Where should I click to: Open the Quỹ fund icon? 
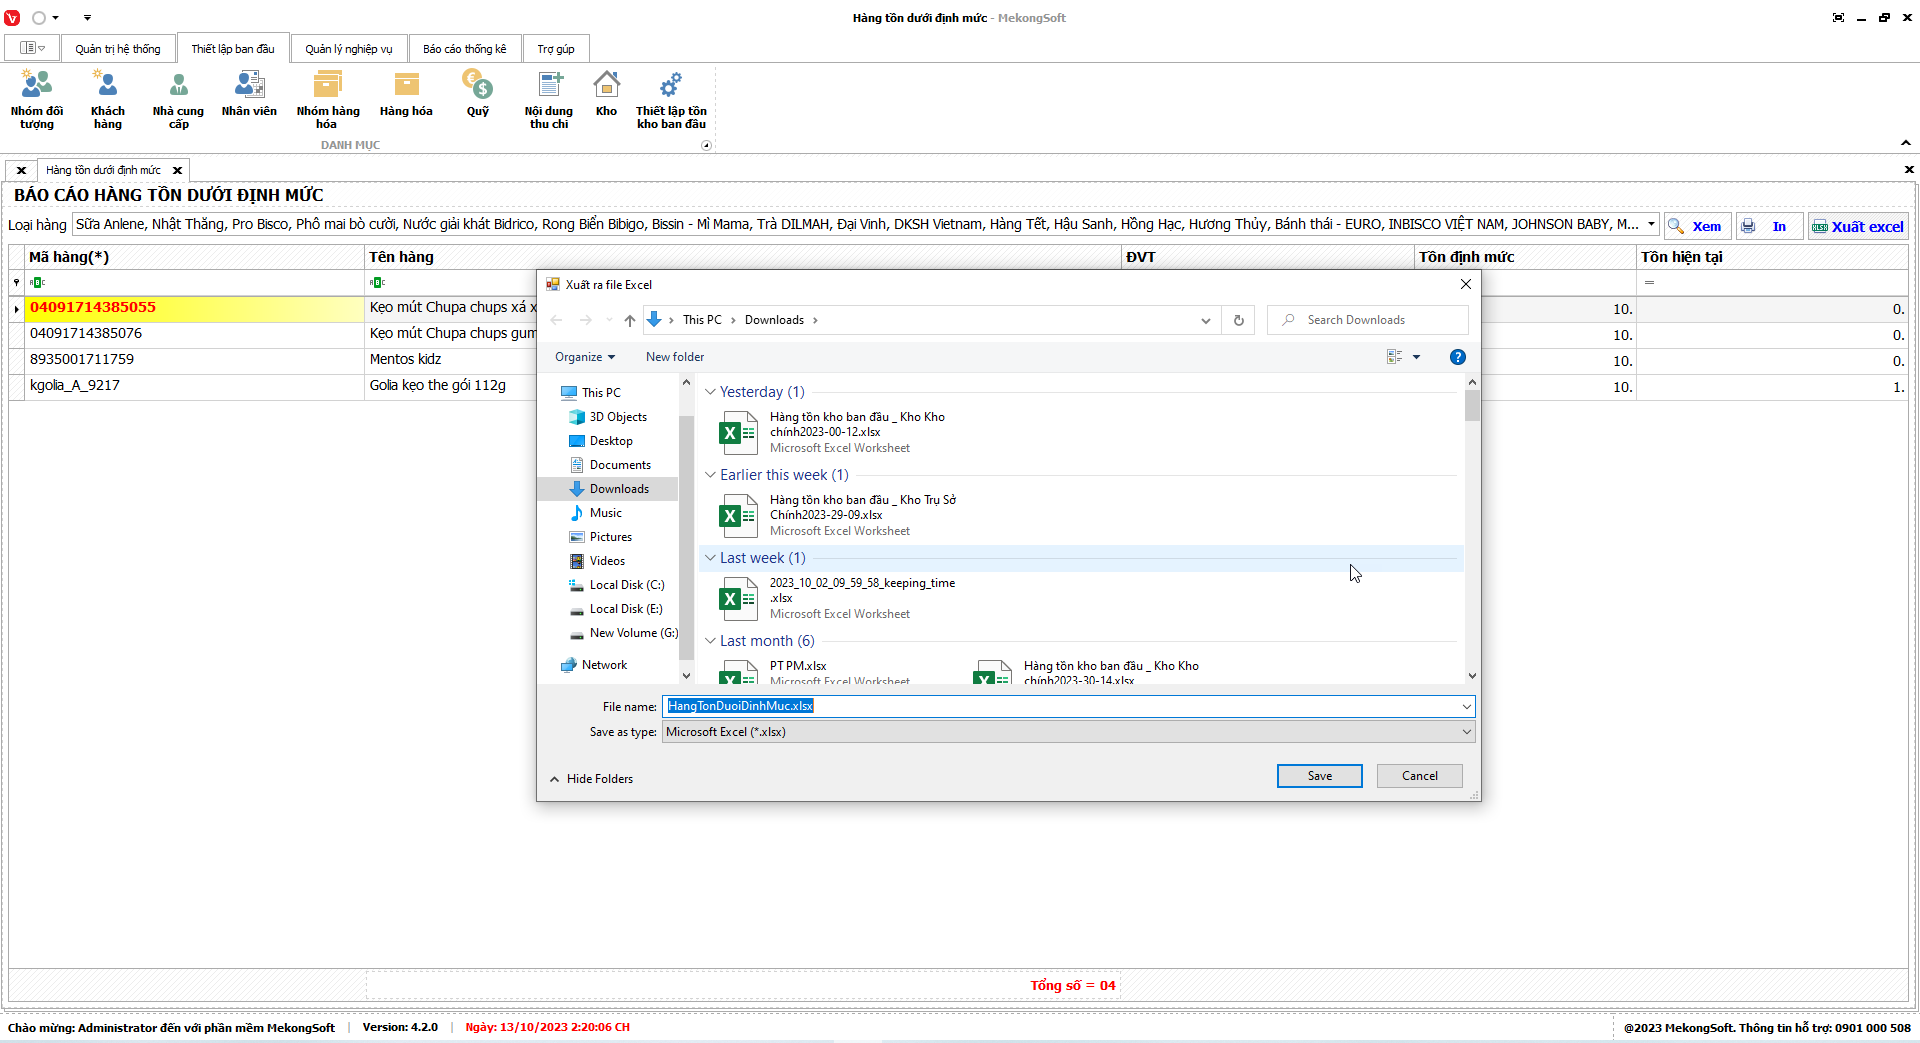478,94
